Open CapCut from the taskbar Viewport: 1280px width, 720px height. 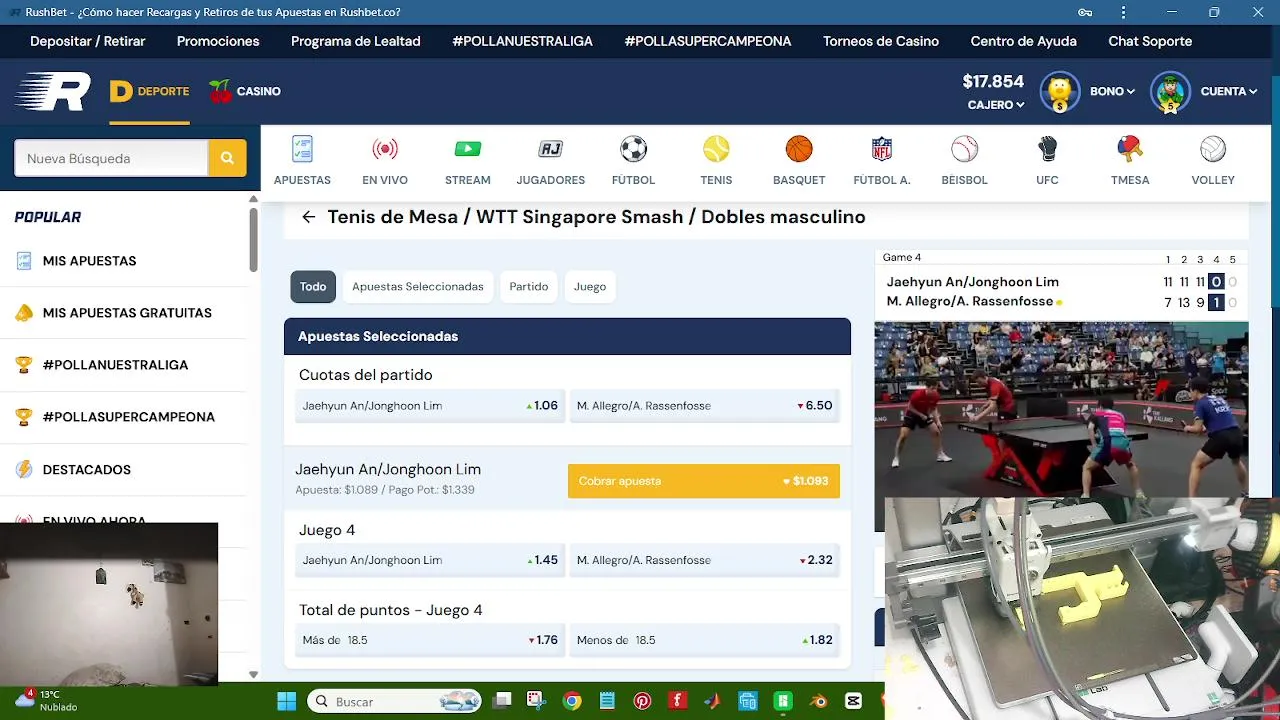(853, 701)
